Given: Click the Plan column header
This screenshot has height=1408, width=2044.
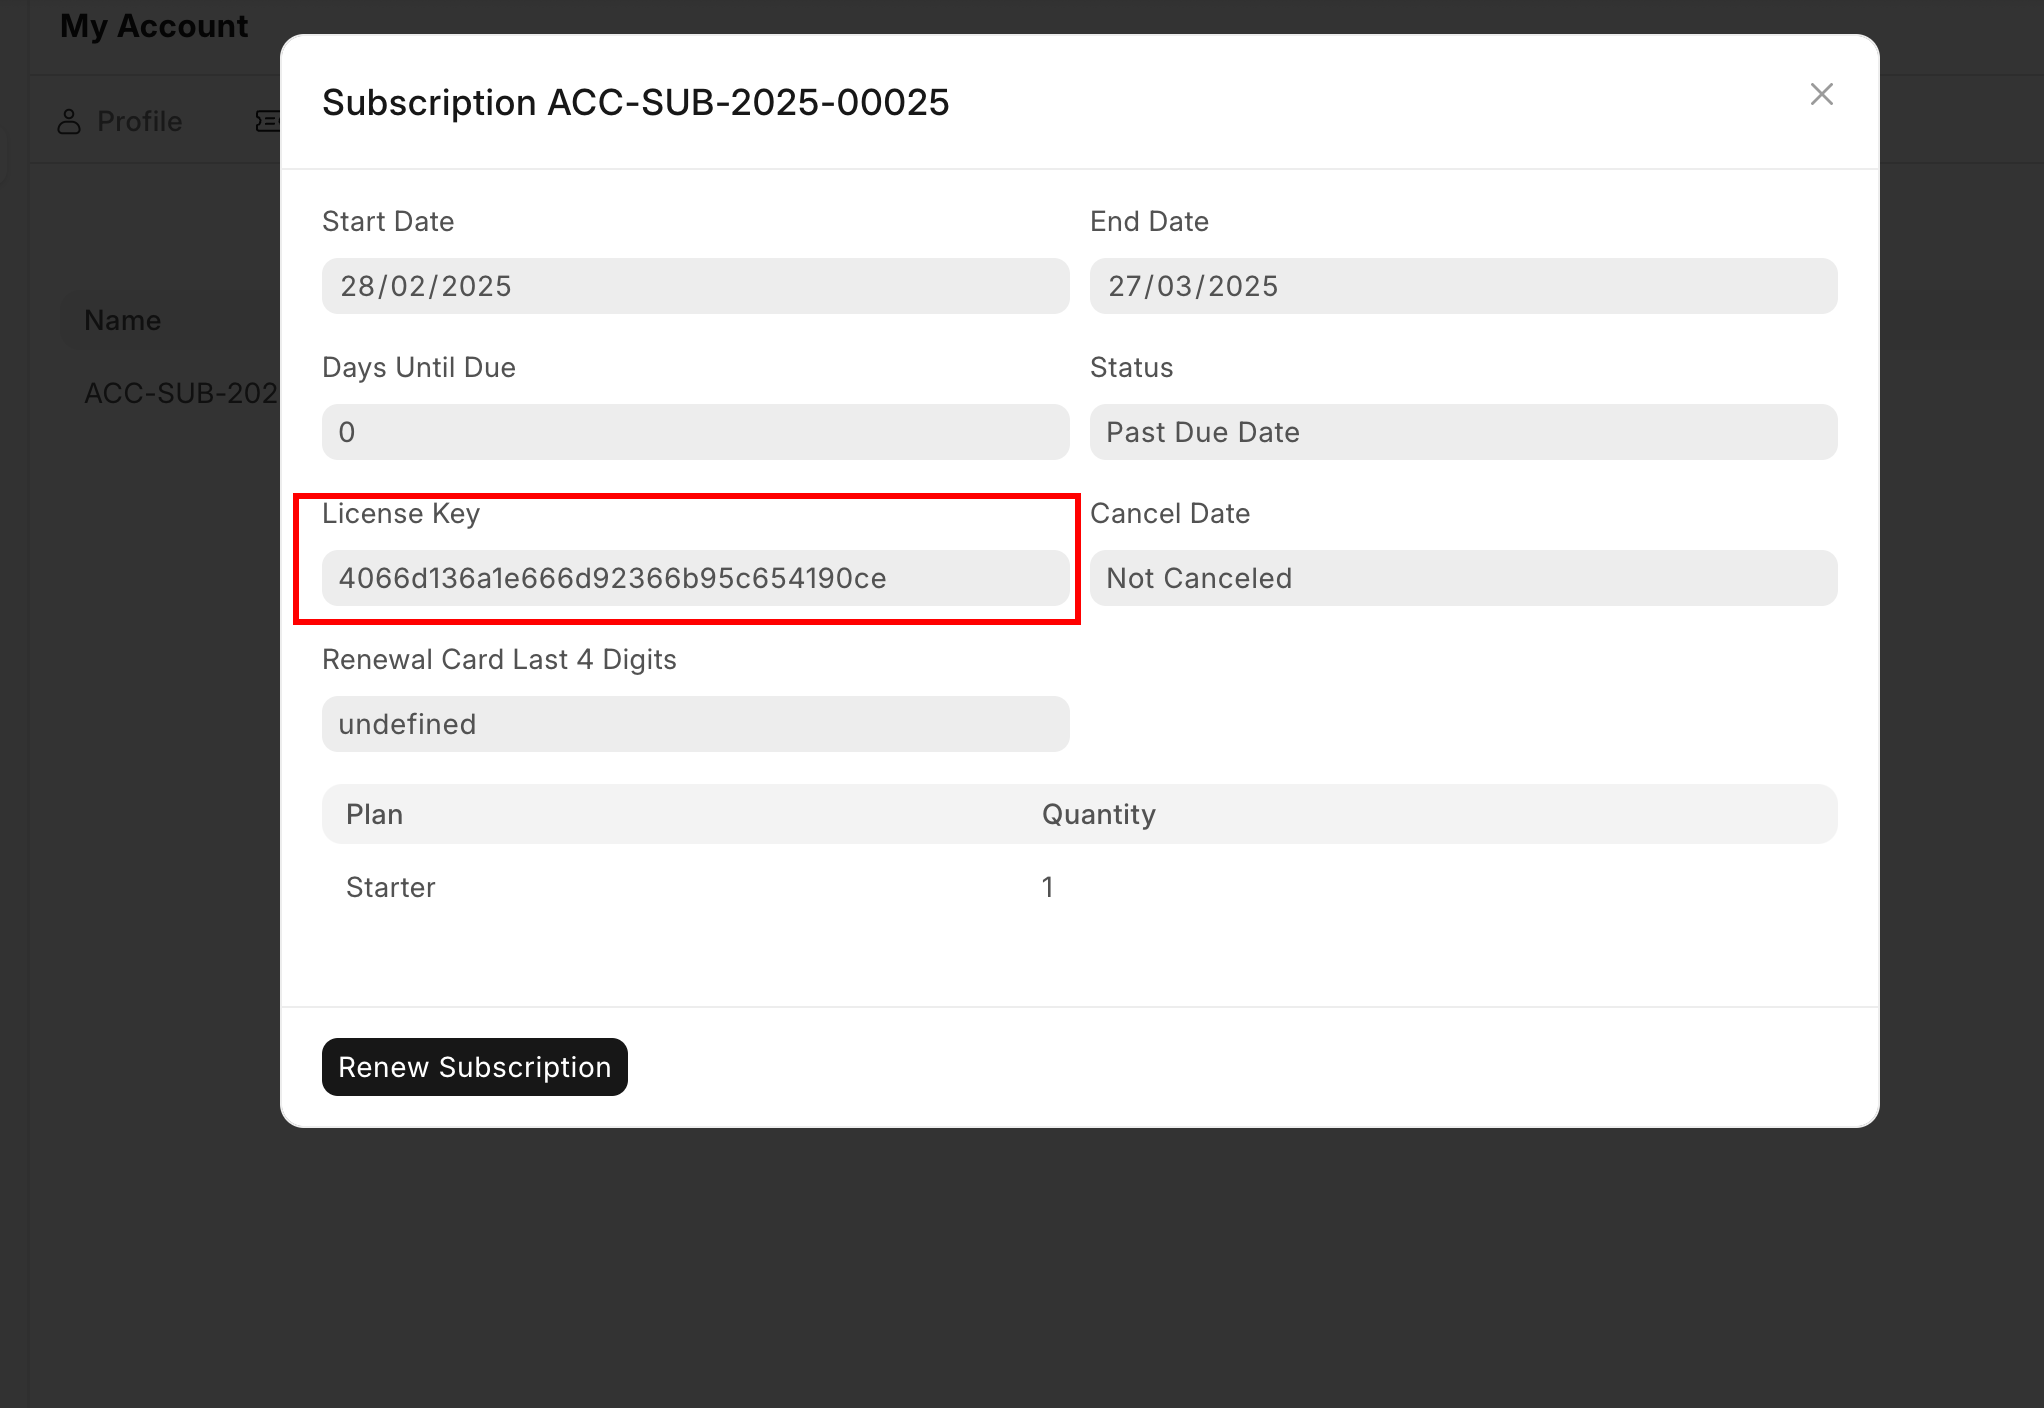Looking at the screenshot, I should pyautogui.click(x=375, y=814).
